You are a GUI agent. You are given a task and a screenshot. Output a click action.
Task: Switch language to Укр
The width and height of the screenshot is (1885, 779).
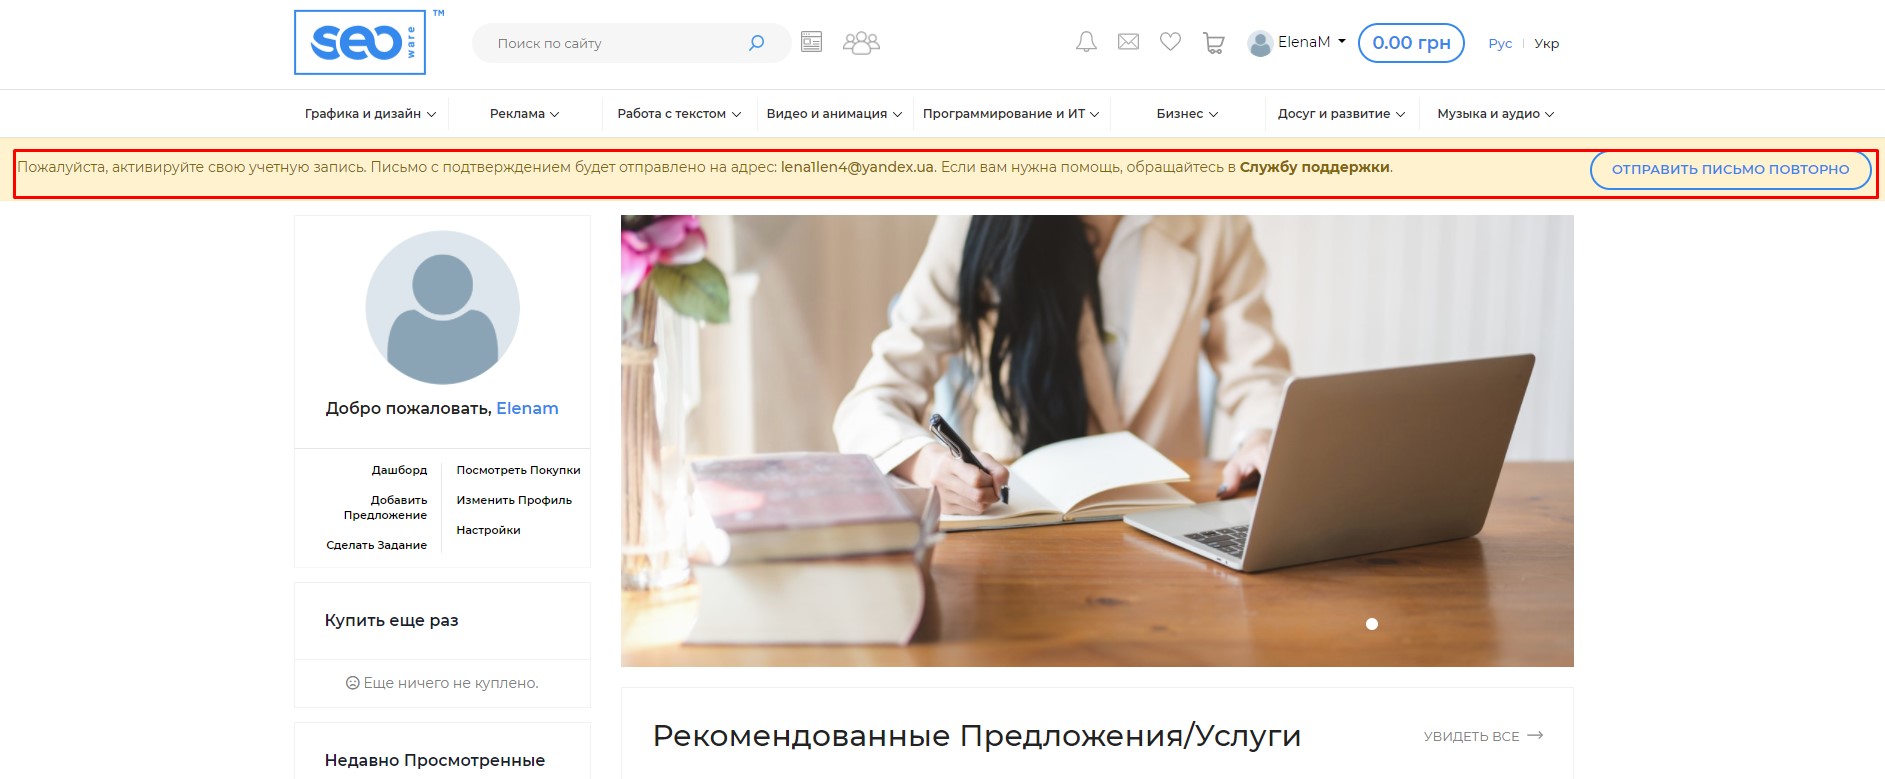click(x=1546, y=44)
